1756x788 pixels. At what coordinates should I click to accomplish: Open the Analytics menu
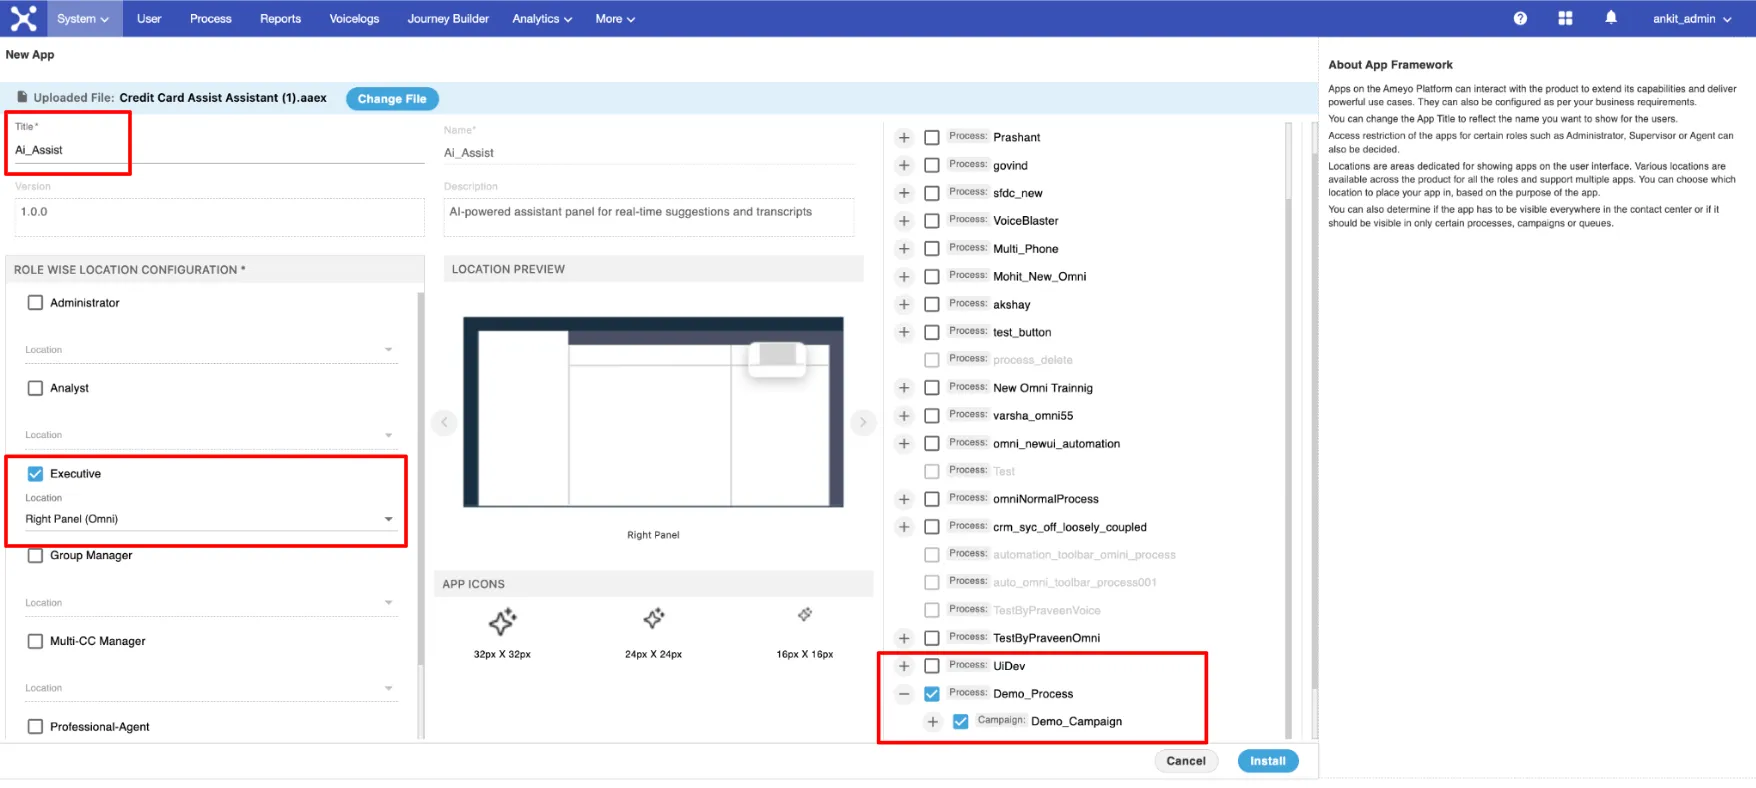542,18
